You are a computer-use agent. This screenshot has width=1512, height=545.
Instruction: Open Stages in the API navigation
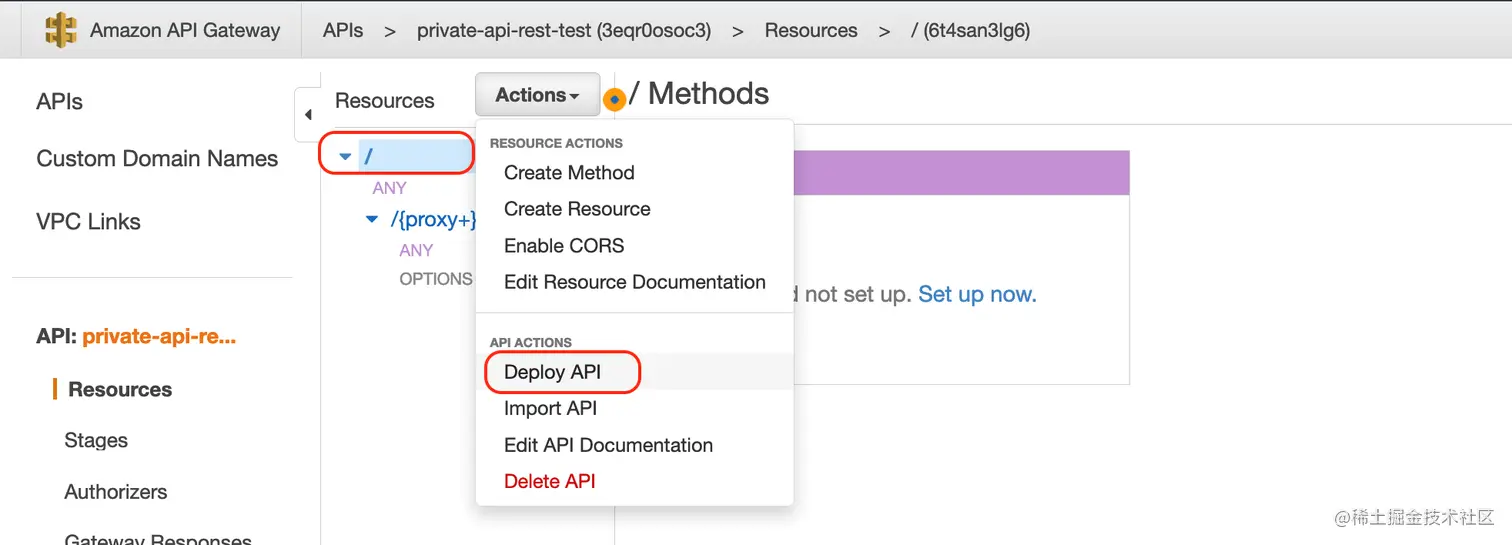96,440
